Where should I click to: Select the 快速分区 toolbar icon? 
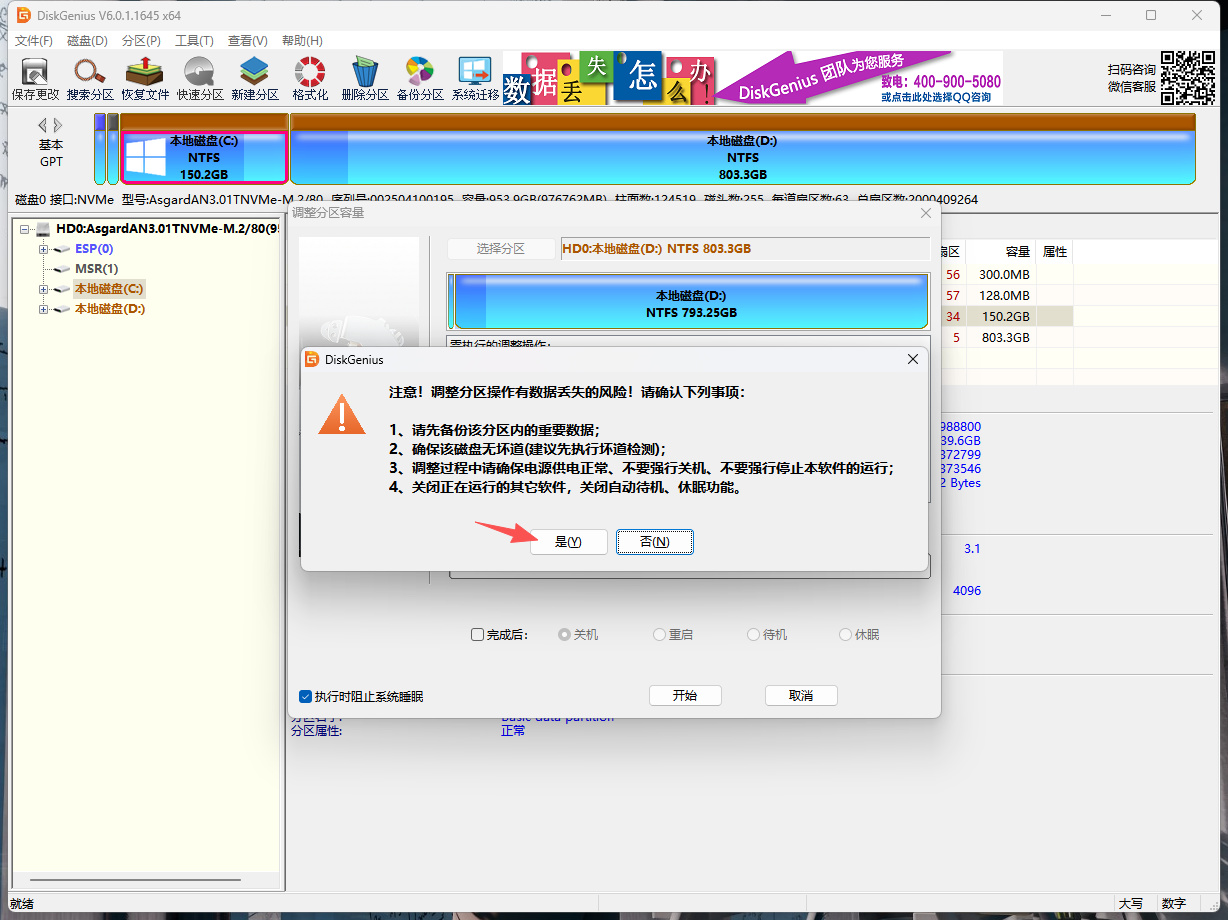pos(200,78)
